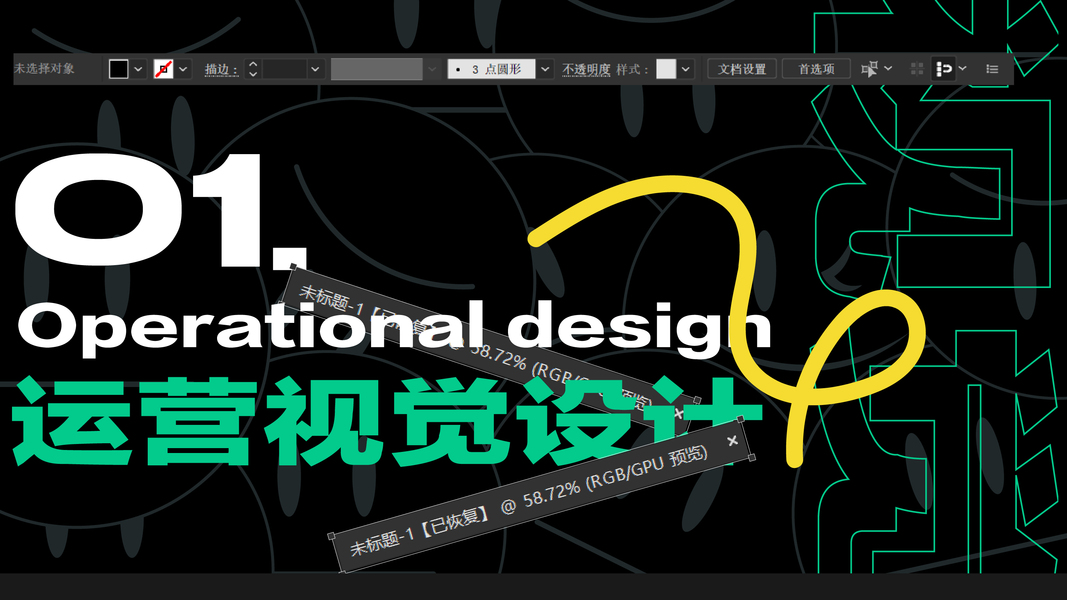Click the align to selection icon

tap(944, 69)
